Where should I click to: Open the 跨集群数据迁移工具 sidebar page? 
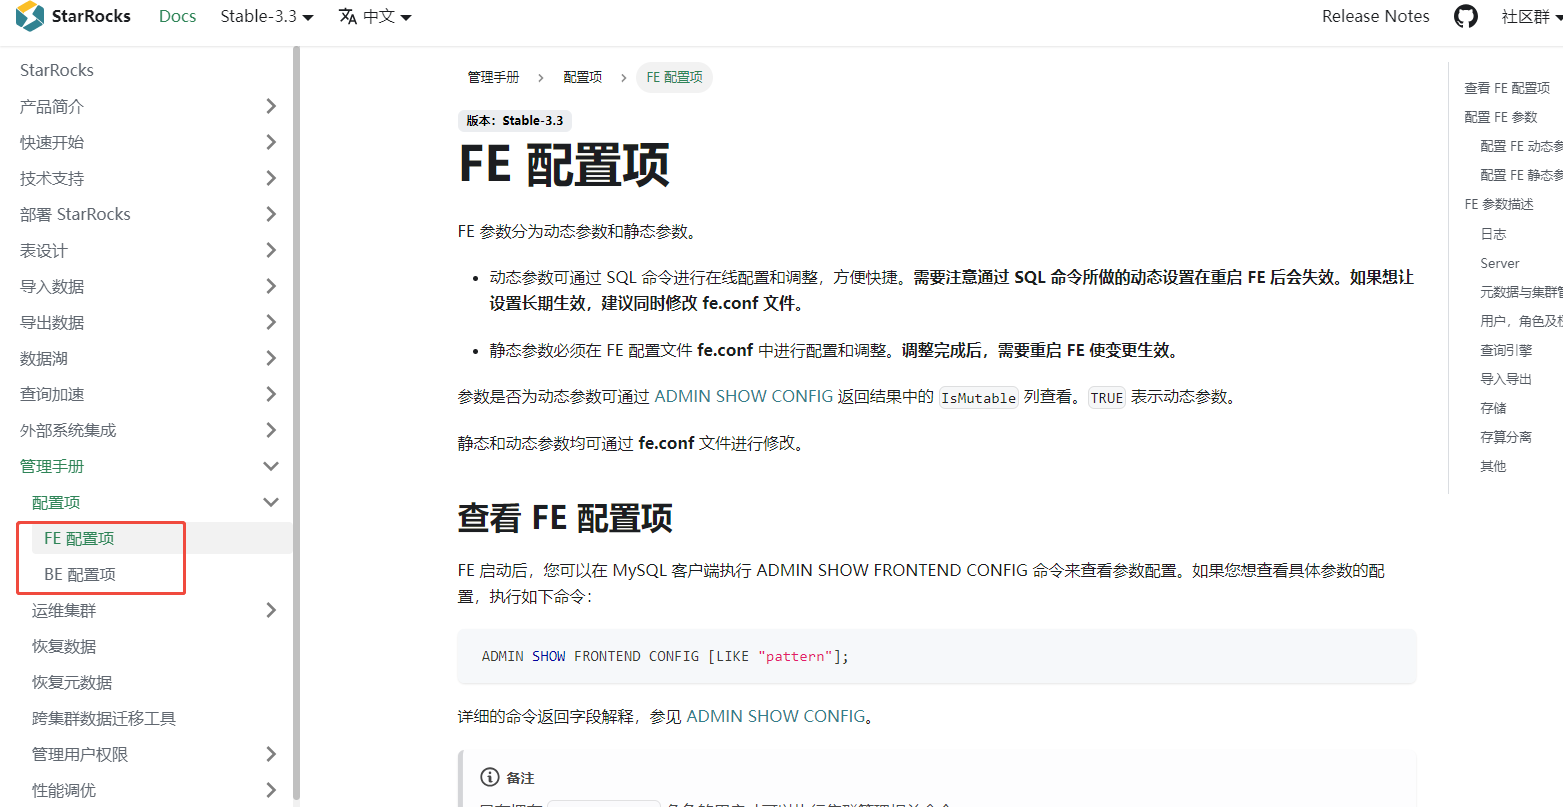click(x=104, y=718)
